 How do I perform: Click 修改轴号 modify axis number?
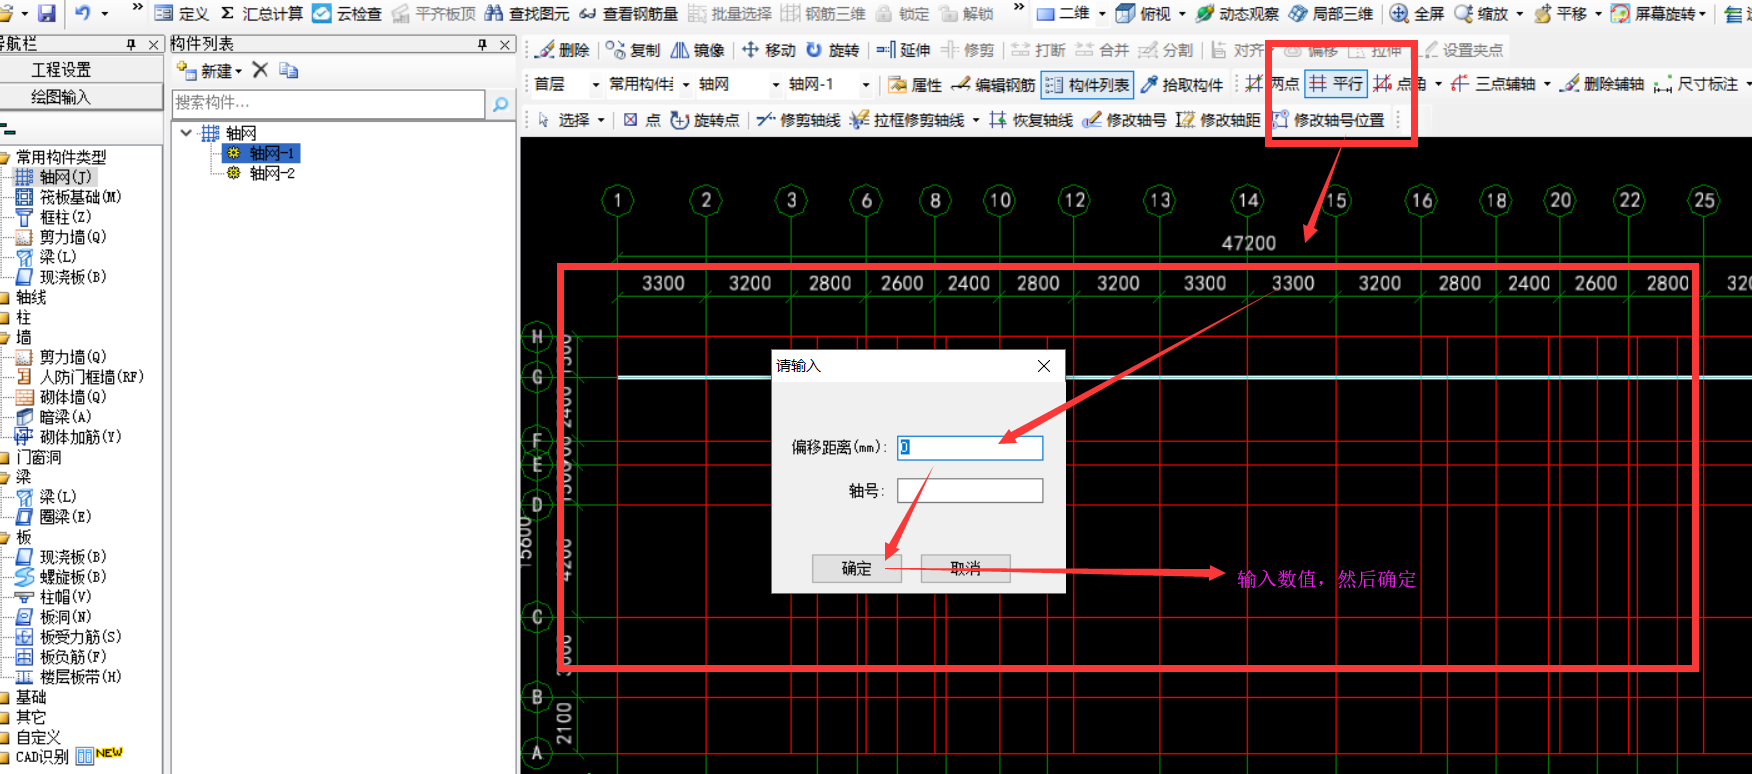1124,120
